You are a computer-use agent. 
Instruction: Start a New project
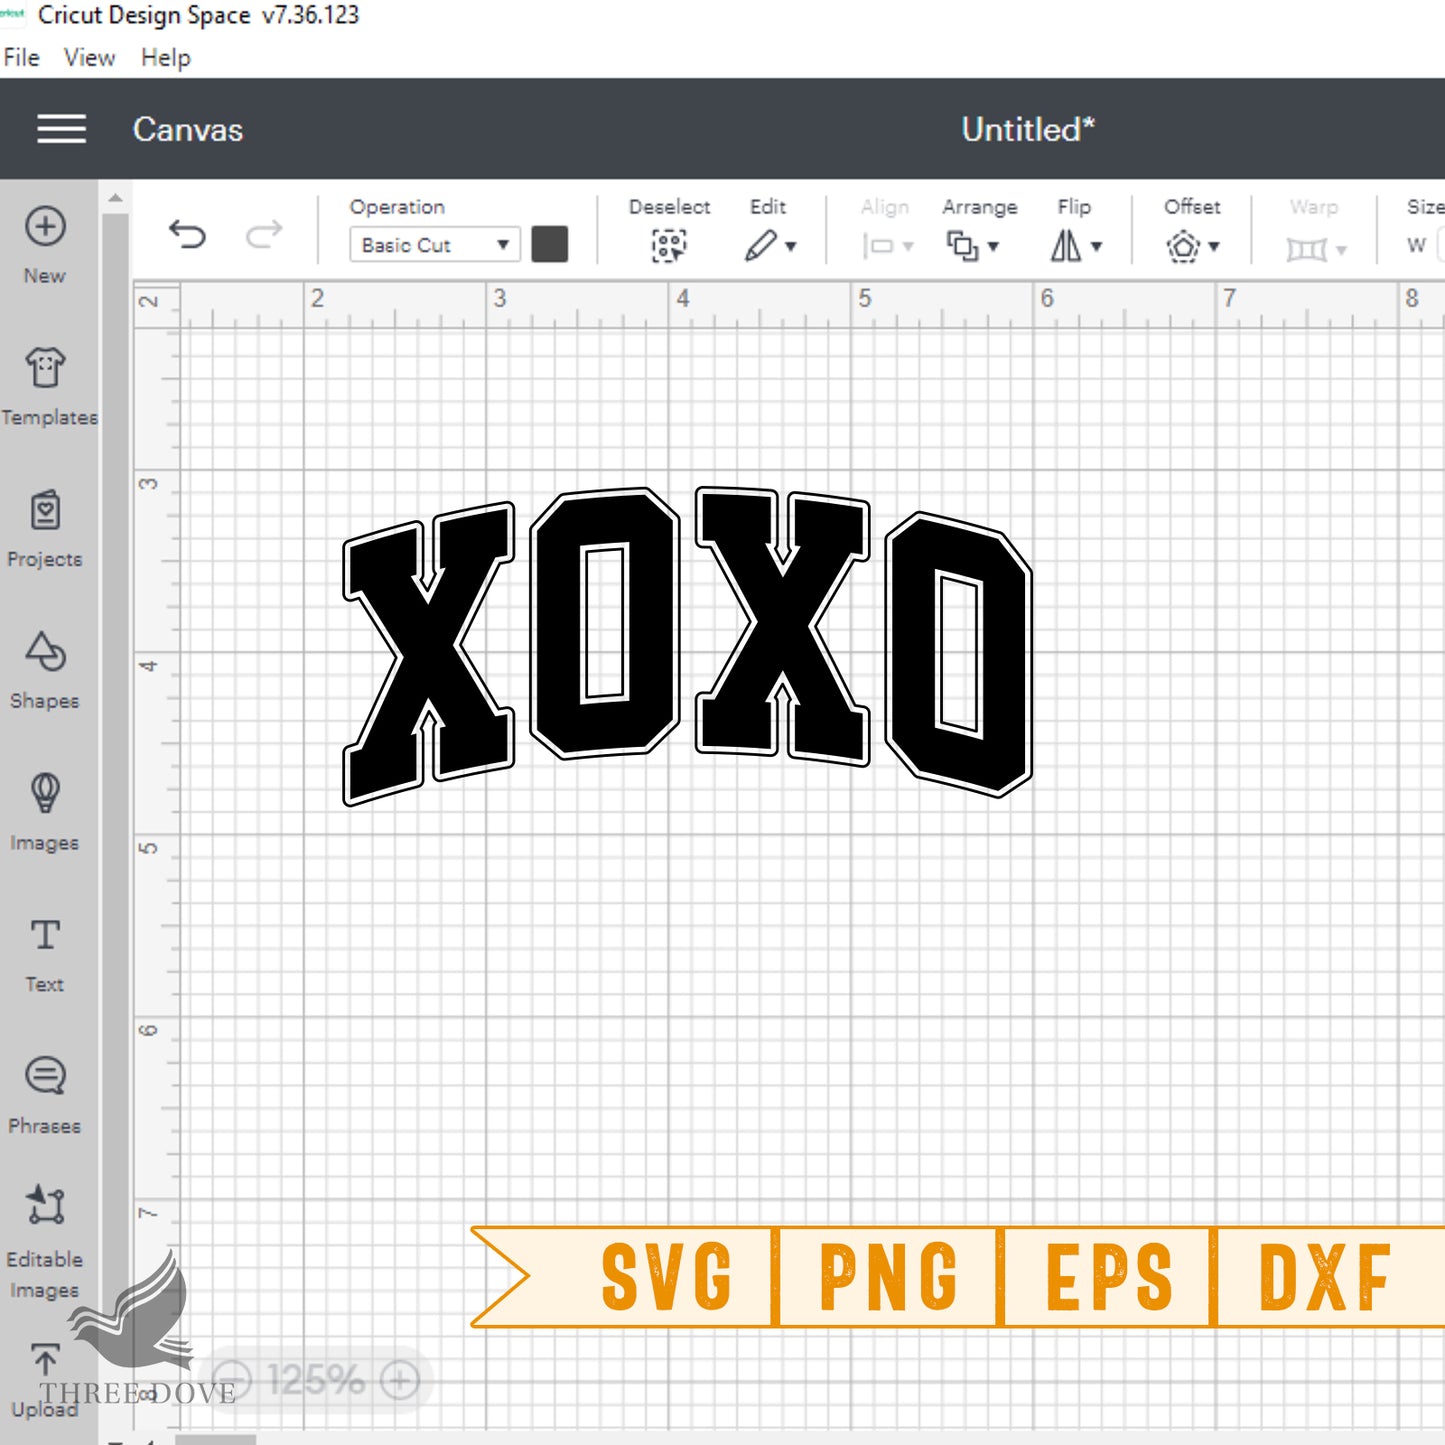click(x=45, y=246)
